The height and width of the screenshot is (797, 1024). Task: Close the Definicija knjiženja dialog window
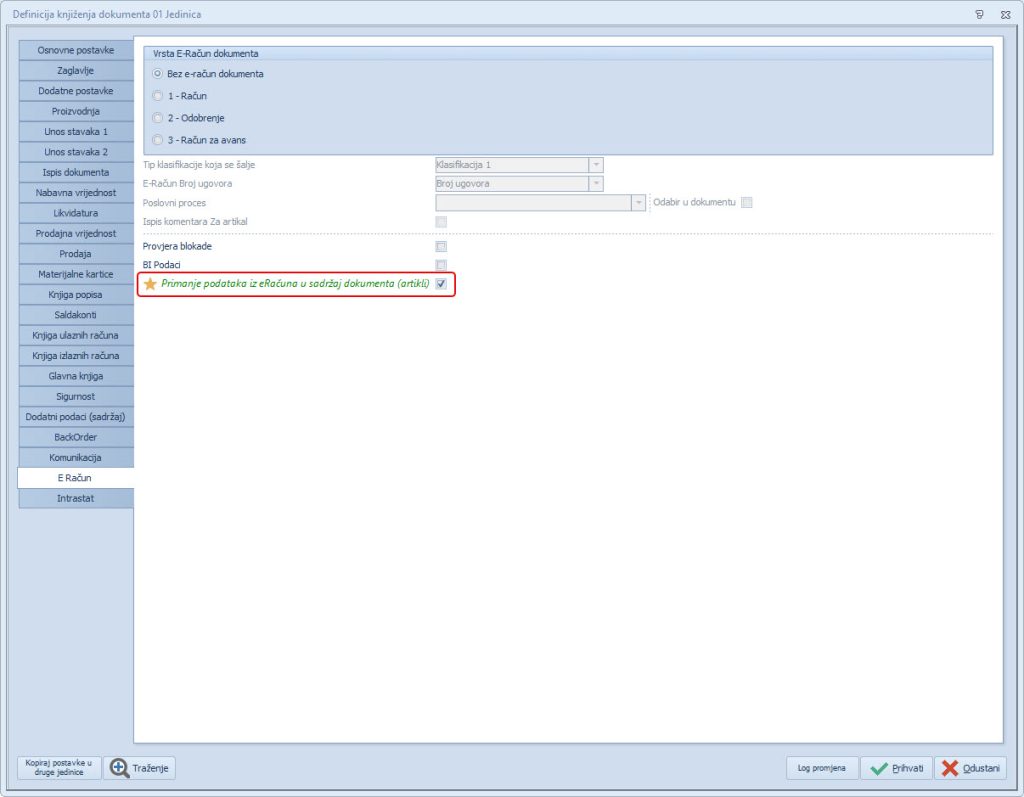[1004, 14]
